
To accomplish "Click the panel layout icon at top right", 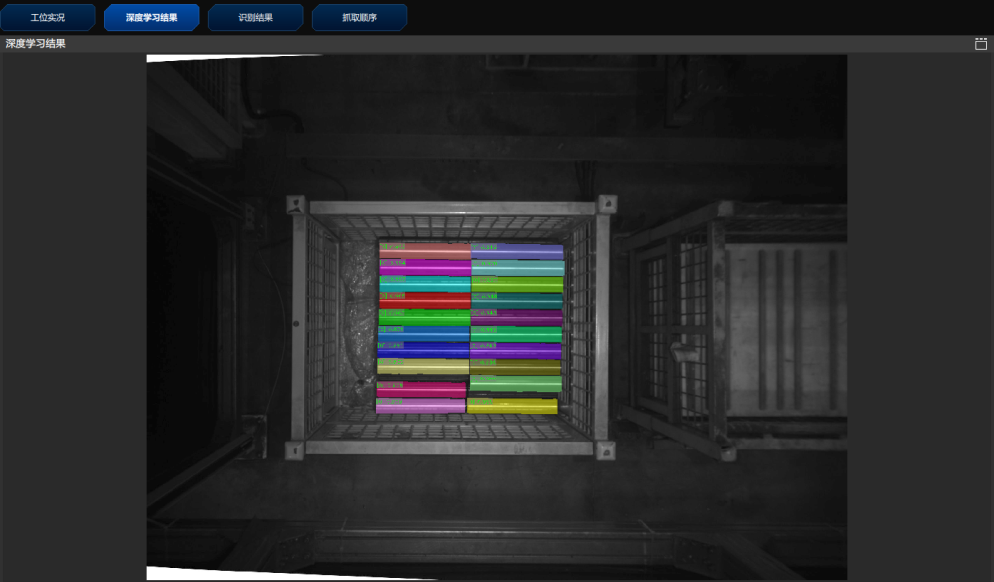I will pos(981,44).
